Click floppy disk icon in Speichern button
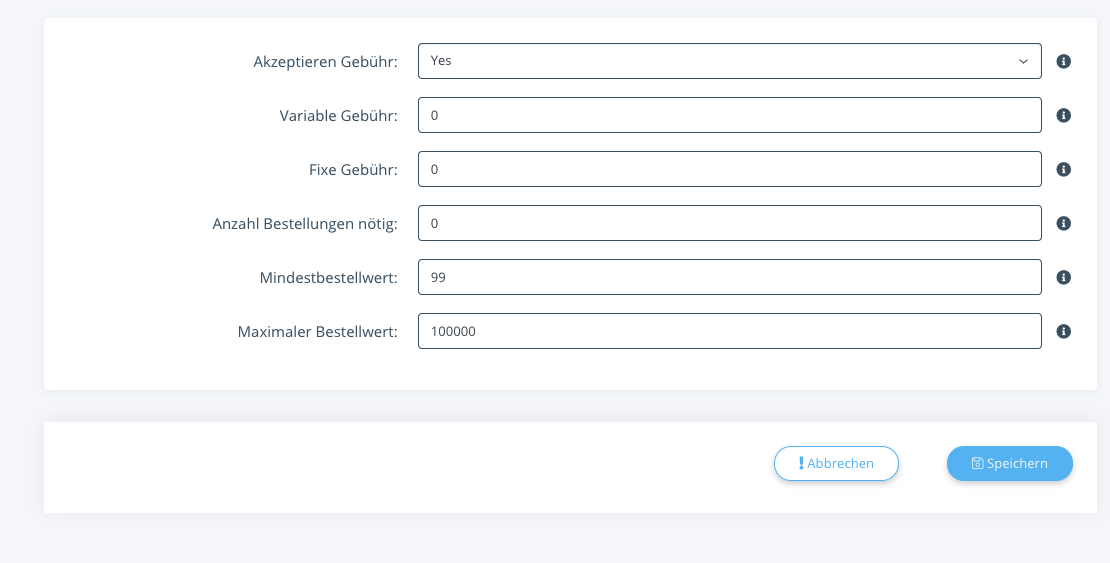This screenshot has width=1110, height=563. pos(977,463)
